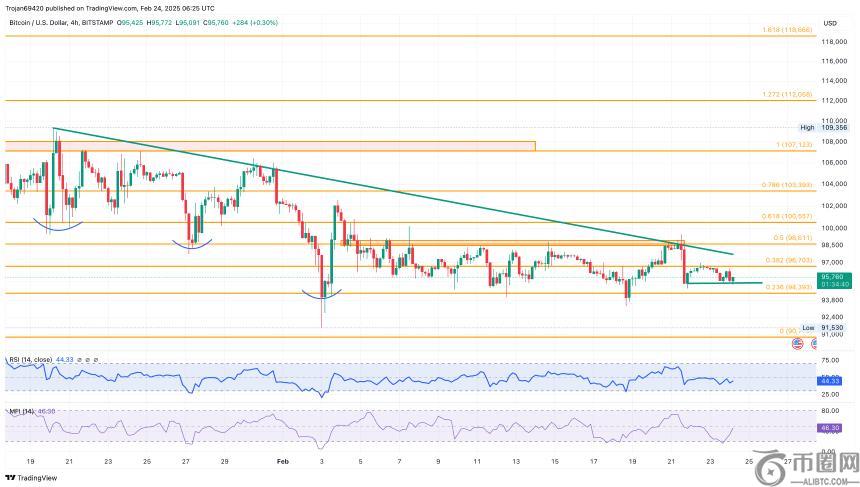Click the RSI value tag 44.33 on axis
The image size is (860, 487).
(830, 381)
